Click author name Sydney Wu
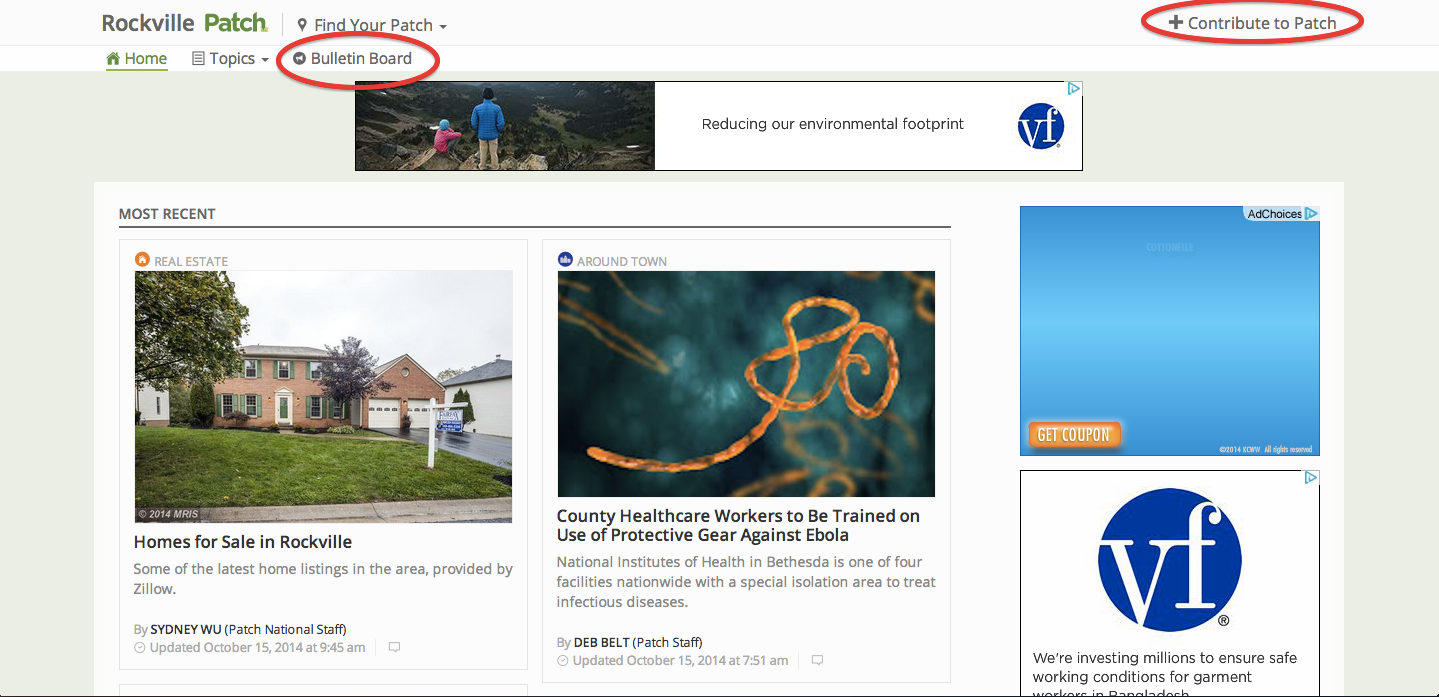 click(x=185, y=629)
